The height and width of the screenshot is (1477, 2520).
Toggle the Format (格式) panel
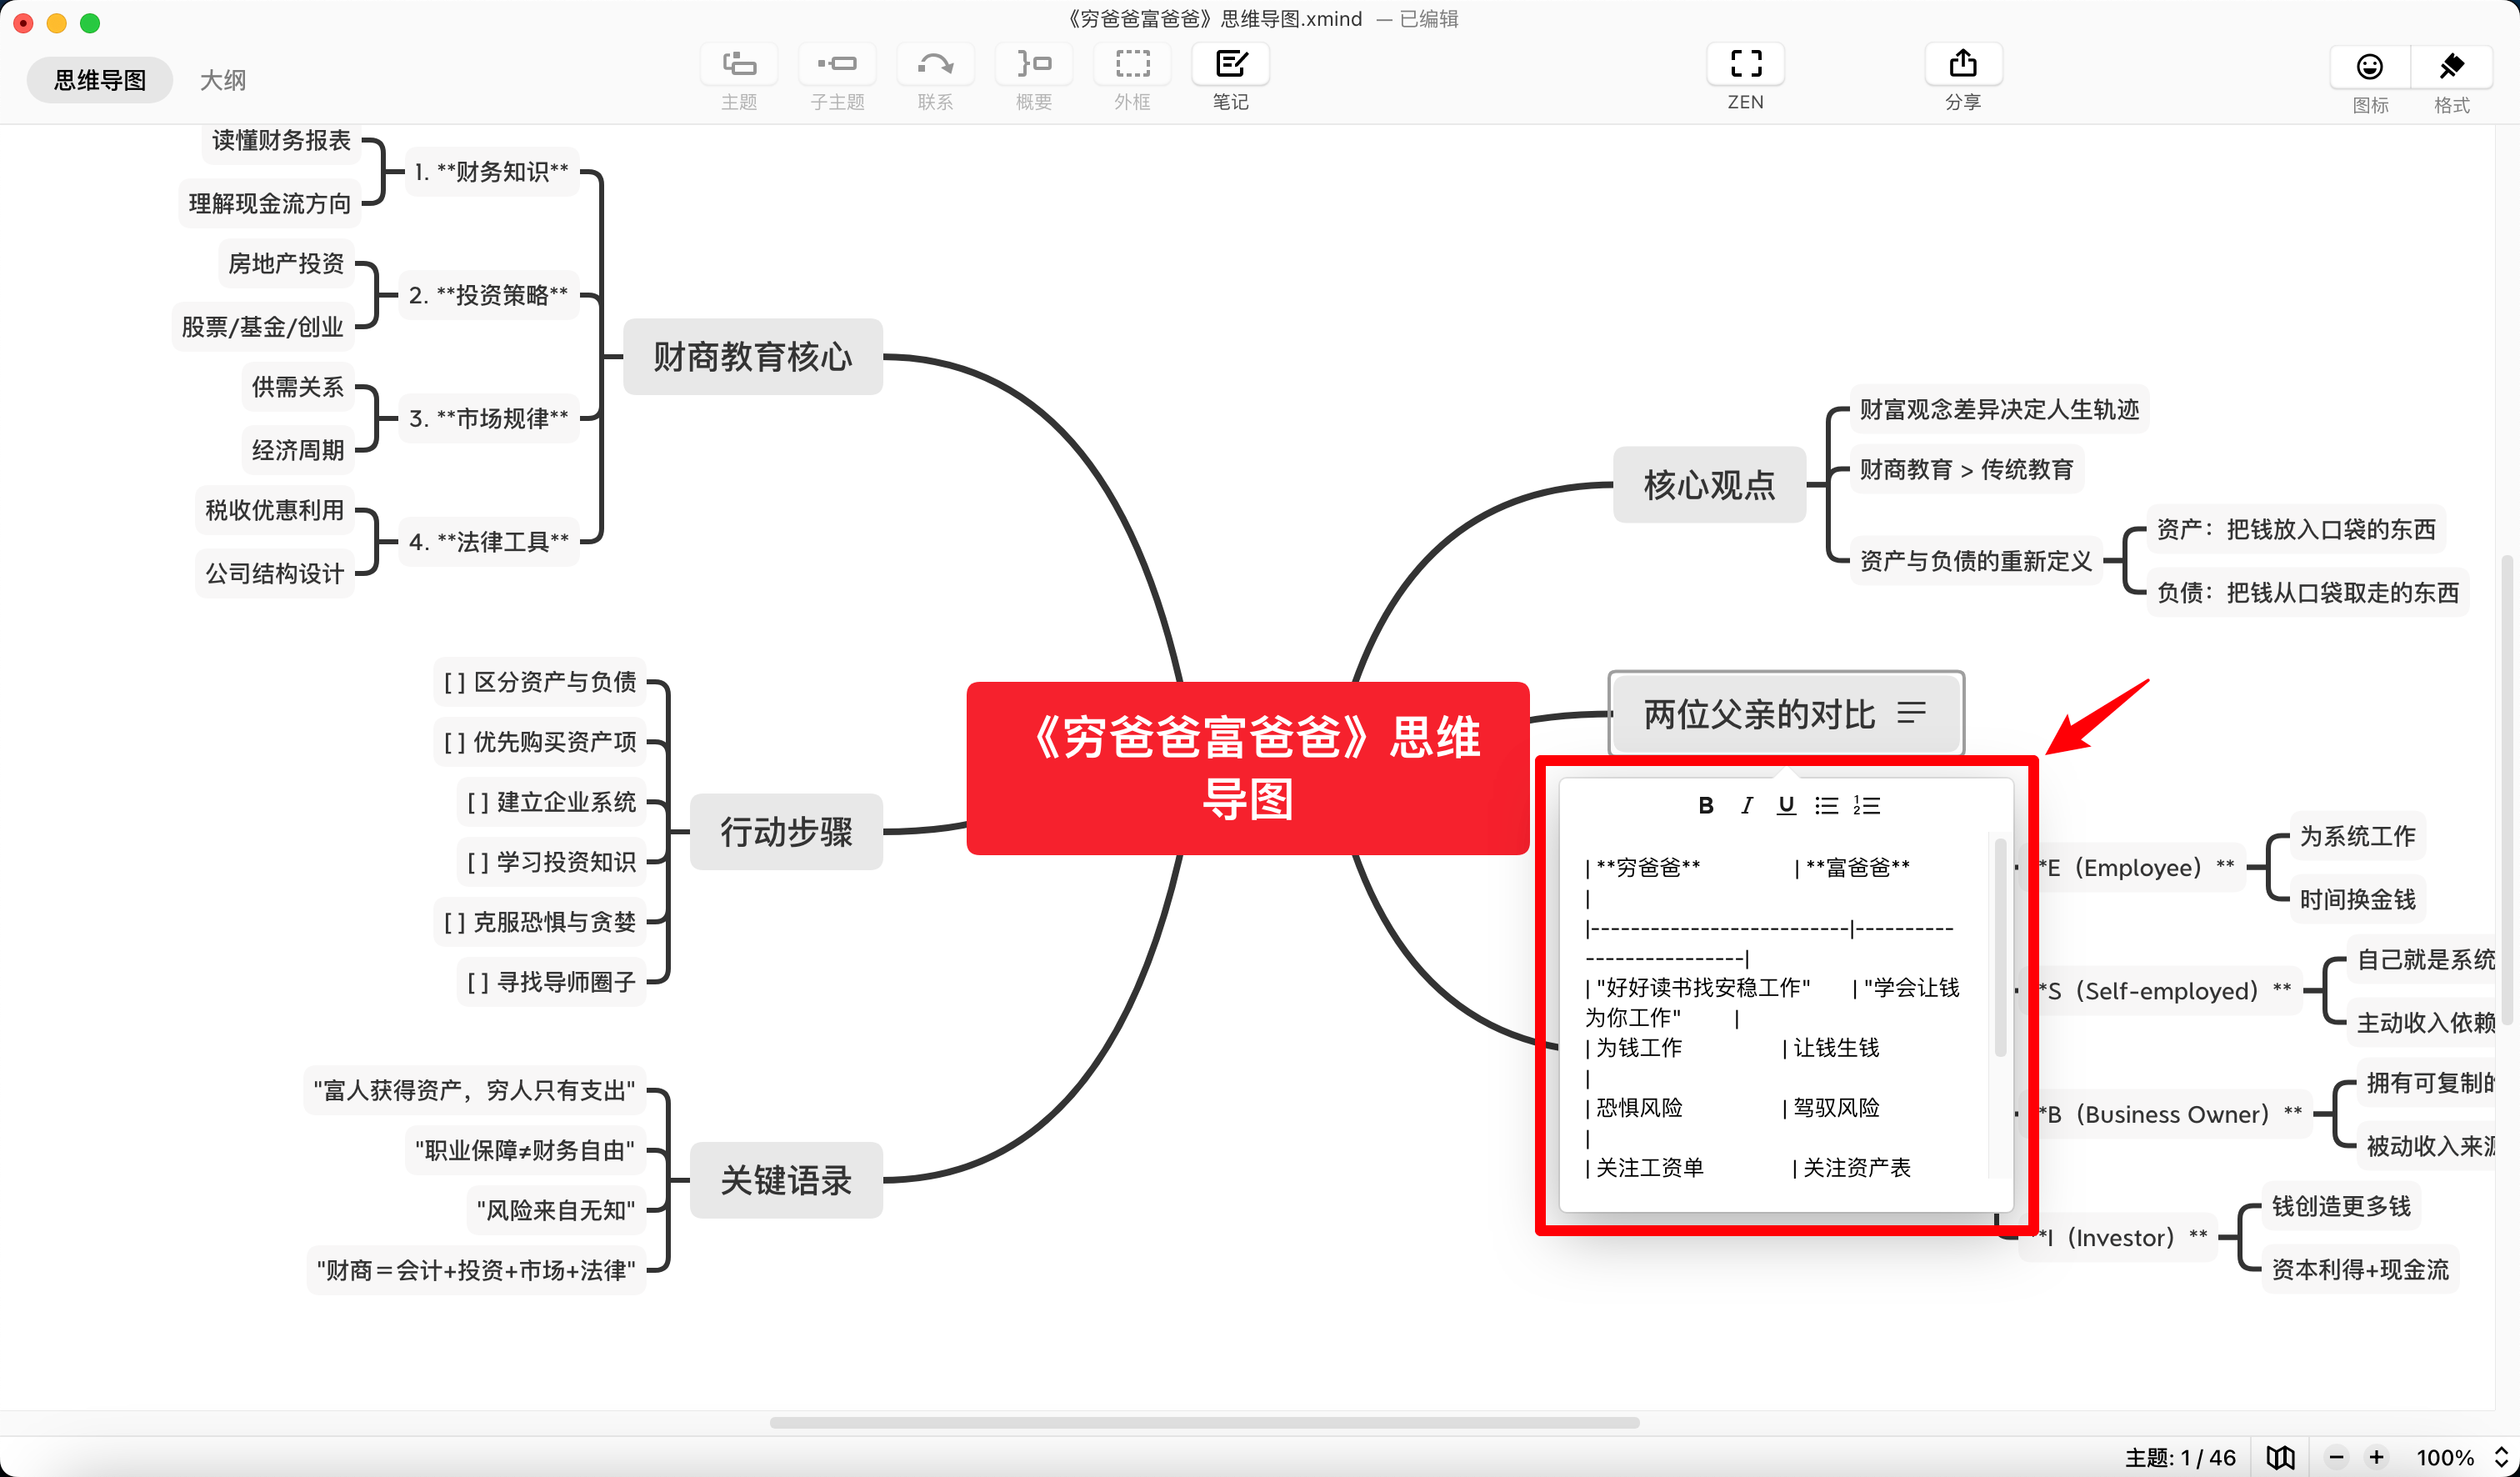pos(2451,68)
